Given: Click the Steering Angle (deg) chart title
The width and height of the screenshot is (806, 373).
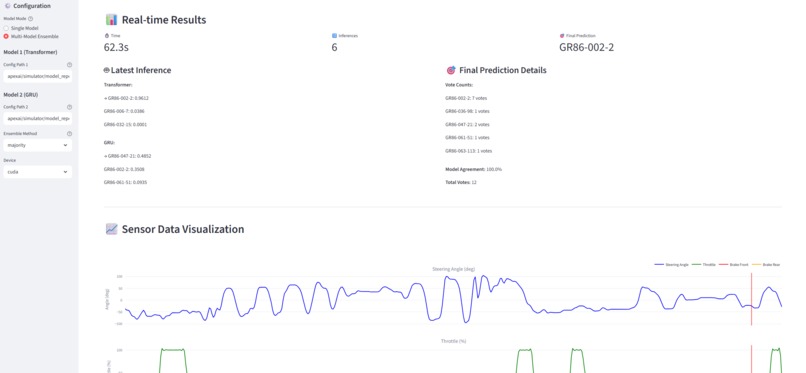Looking at the screenshot, I should [x=453, y=269].
